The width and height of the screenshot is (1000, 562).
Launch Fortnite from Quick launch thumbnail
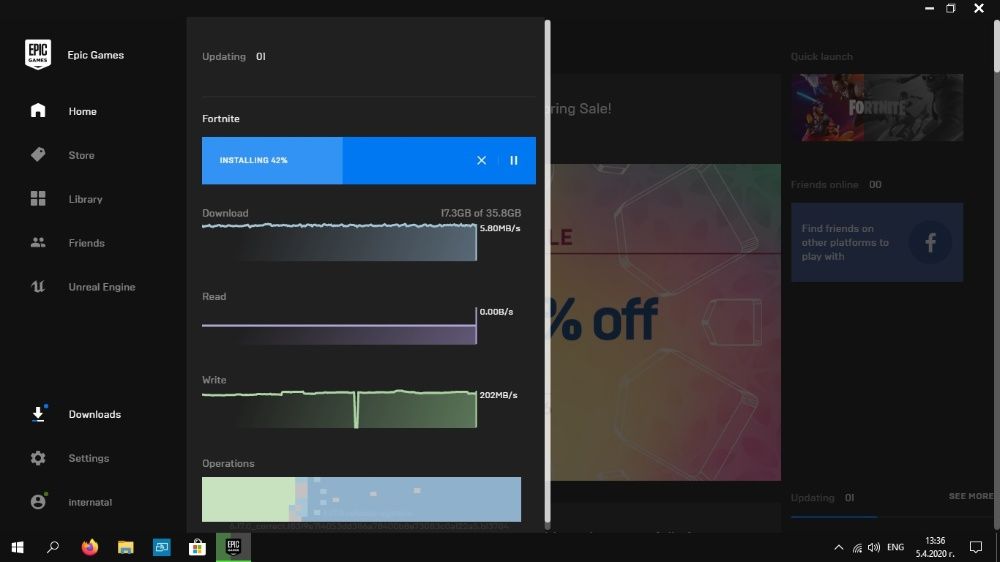click(x=877, y=107)
